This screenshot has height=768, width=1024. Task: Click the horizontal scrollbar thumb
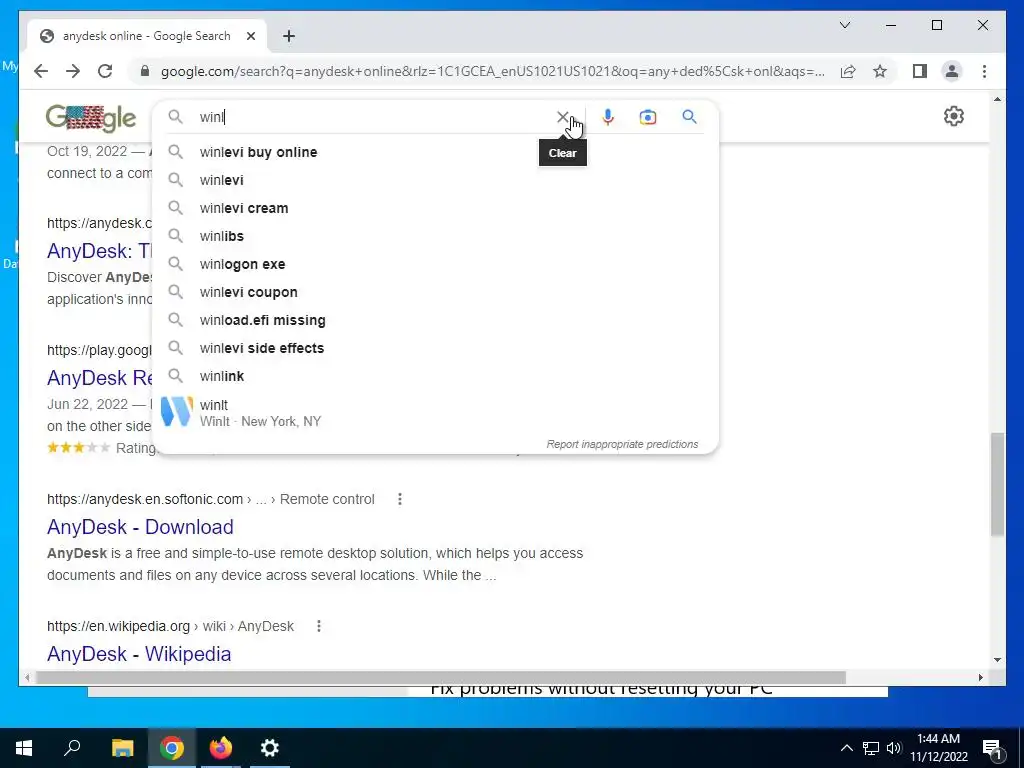[440, 678]
